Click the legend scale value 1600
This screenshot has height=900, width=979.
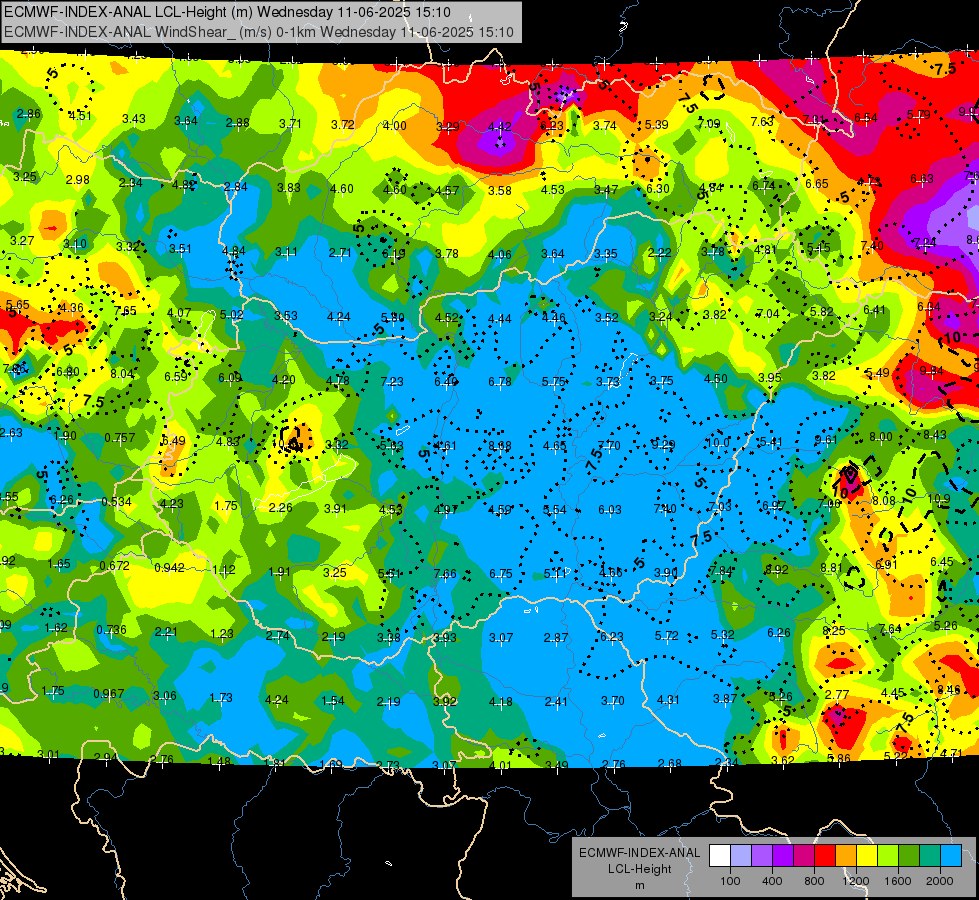[898, 881]
